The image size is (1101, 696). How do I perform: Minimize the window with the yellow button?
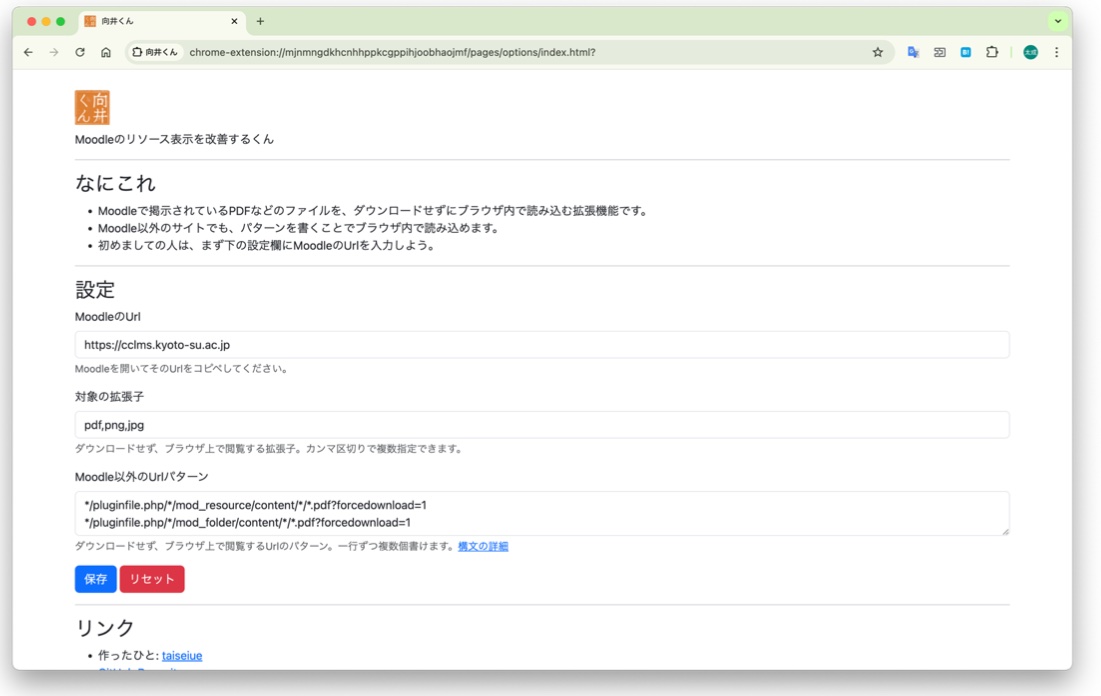click(x=46, y=21)
